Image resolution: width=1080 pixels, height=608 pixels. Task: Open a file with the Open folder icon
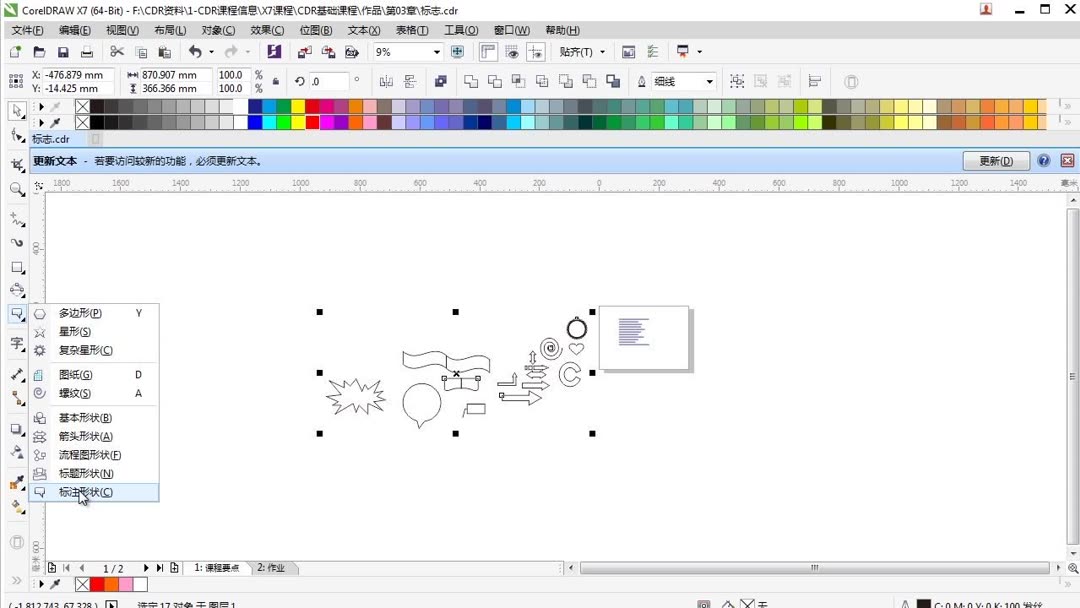39,52
